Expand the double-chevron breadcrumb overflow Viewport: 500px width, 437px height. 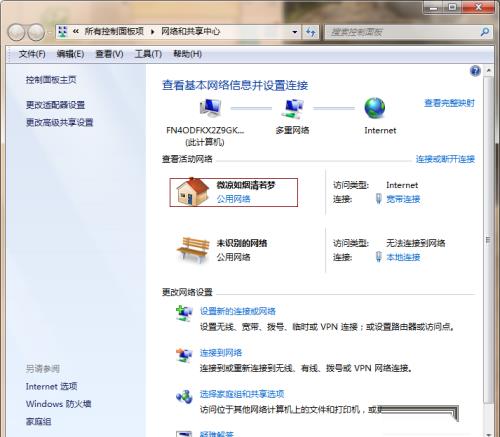coord(76,32)
